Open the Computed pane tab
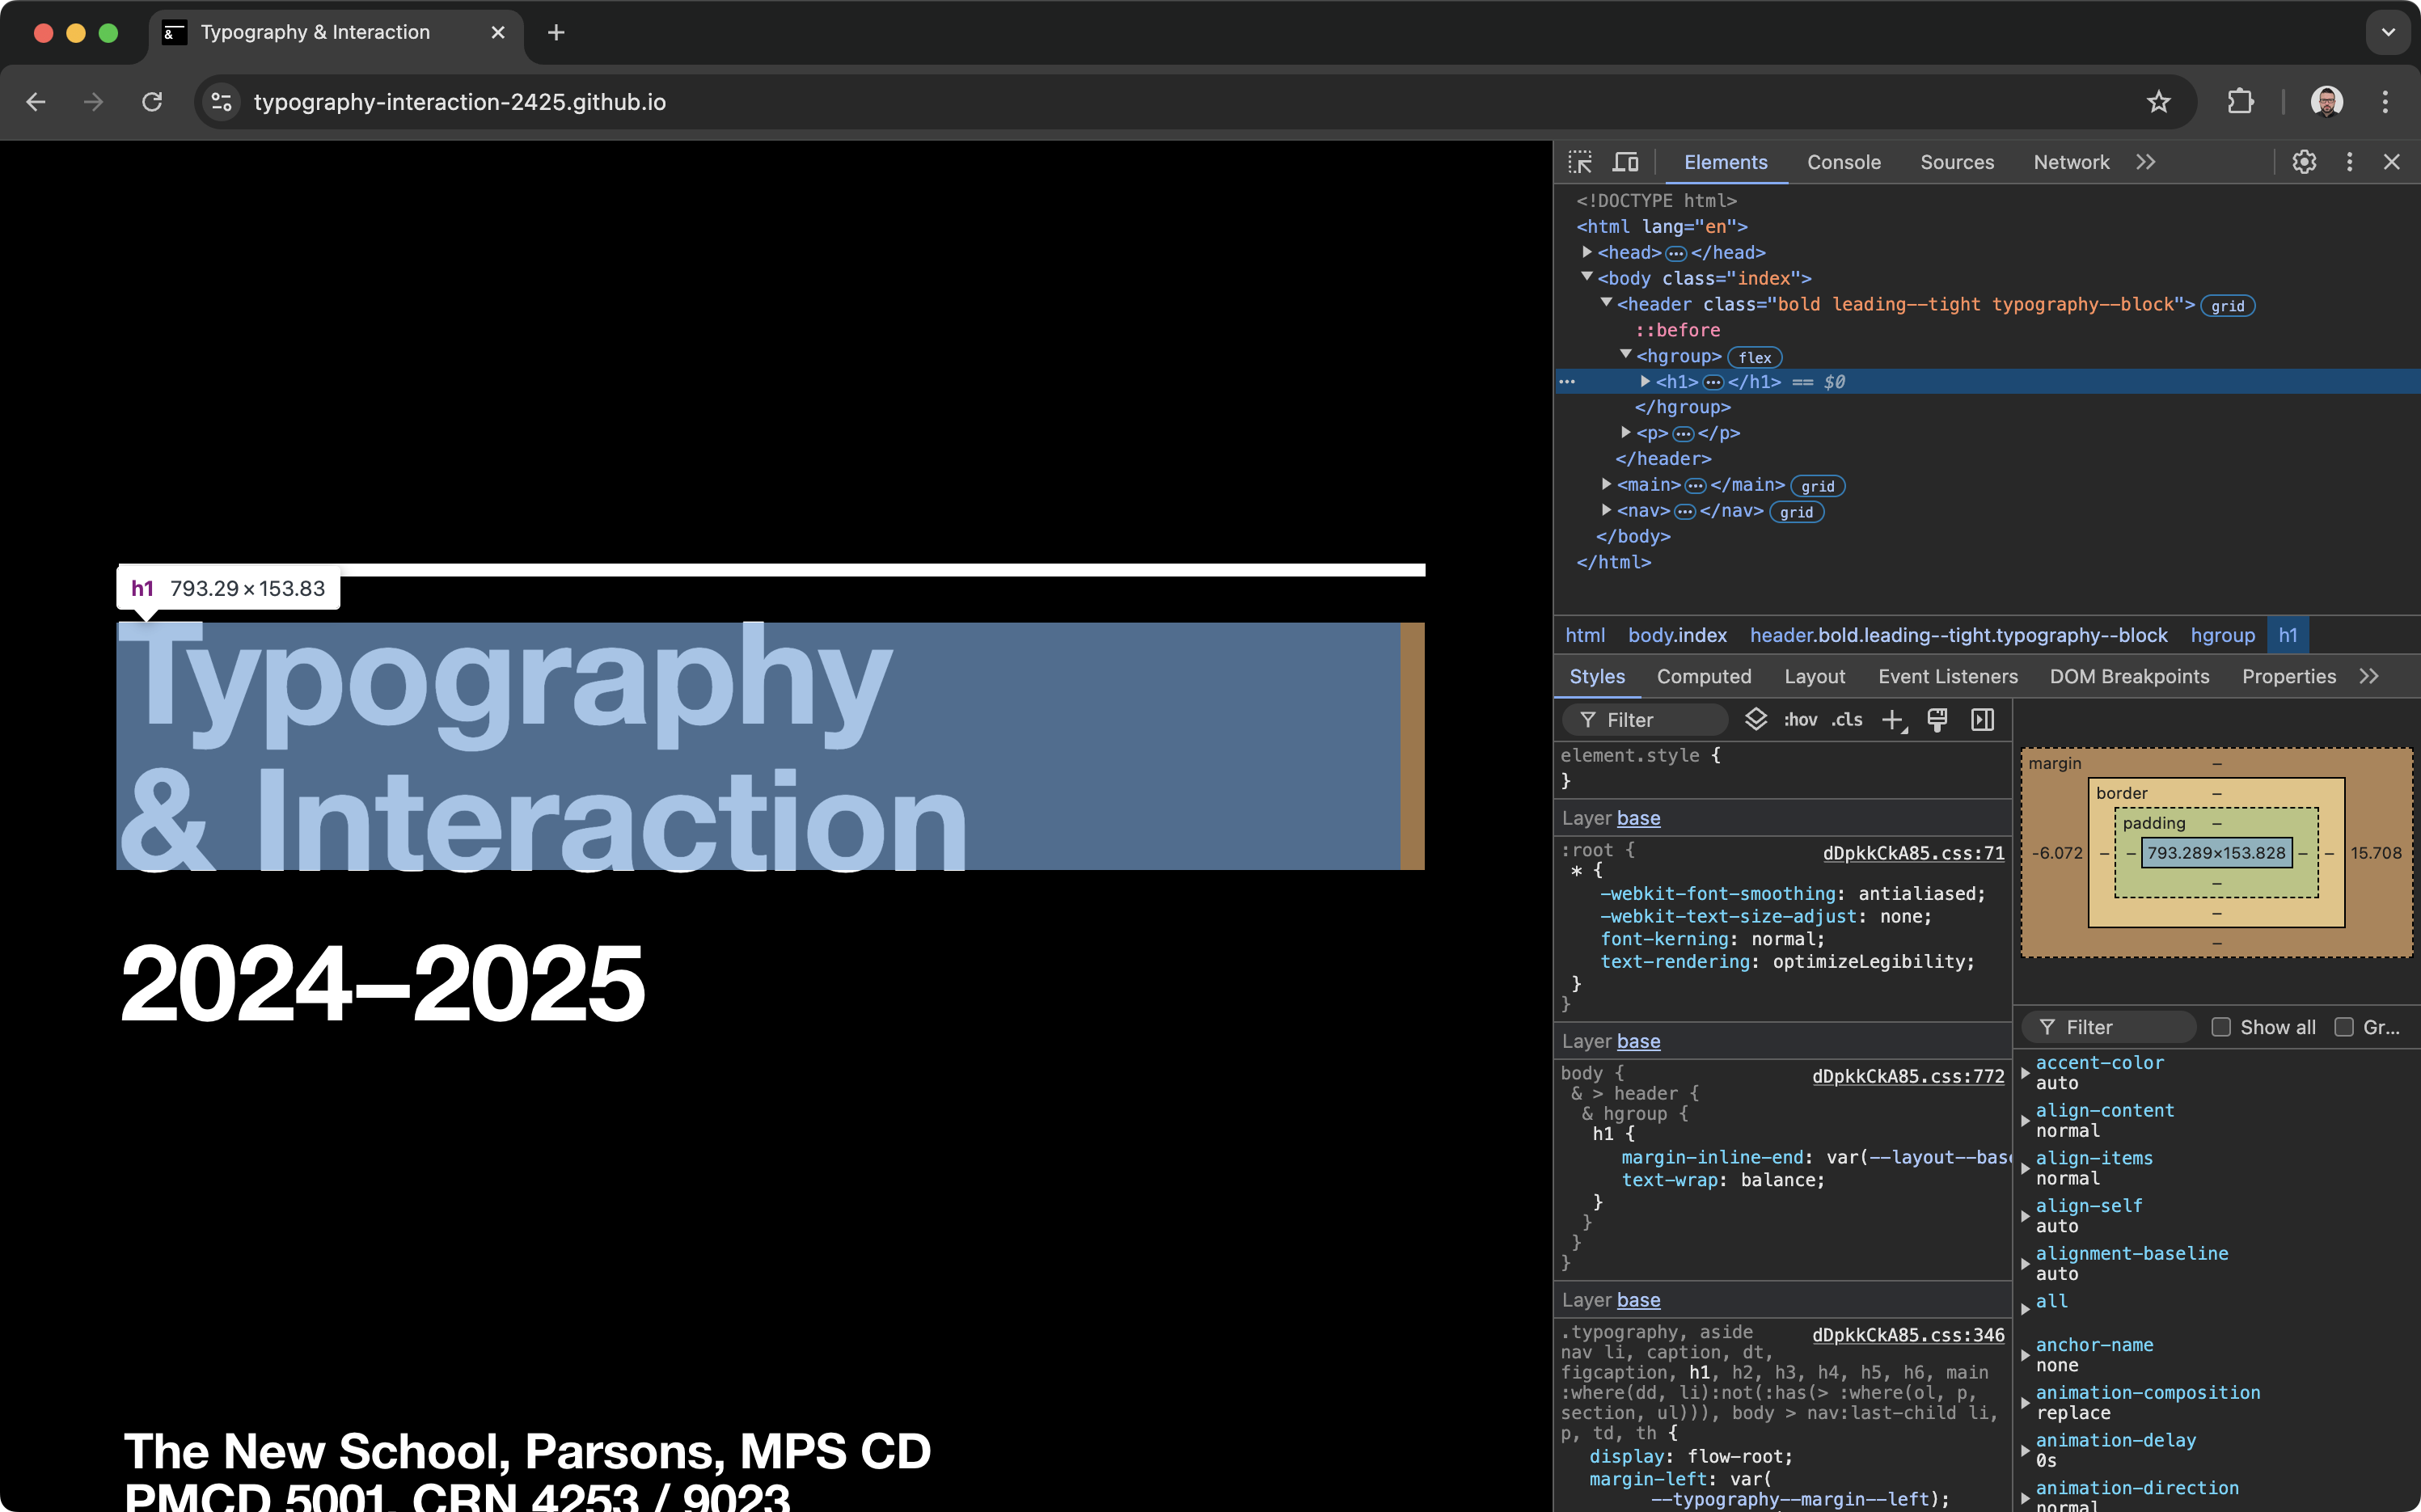 click(1704, 677)
